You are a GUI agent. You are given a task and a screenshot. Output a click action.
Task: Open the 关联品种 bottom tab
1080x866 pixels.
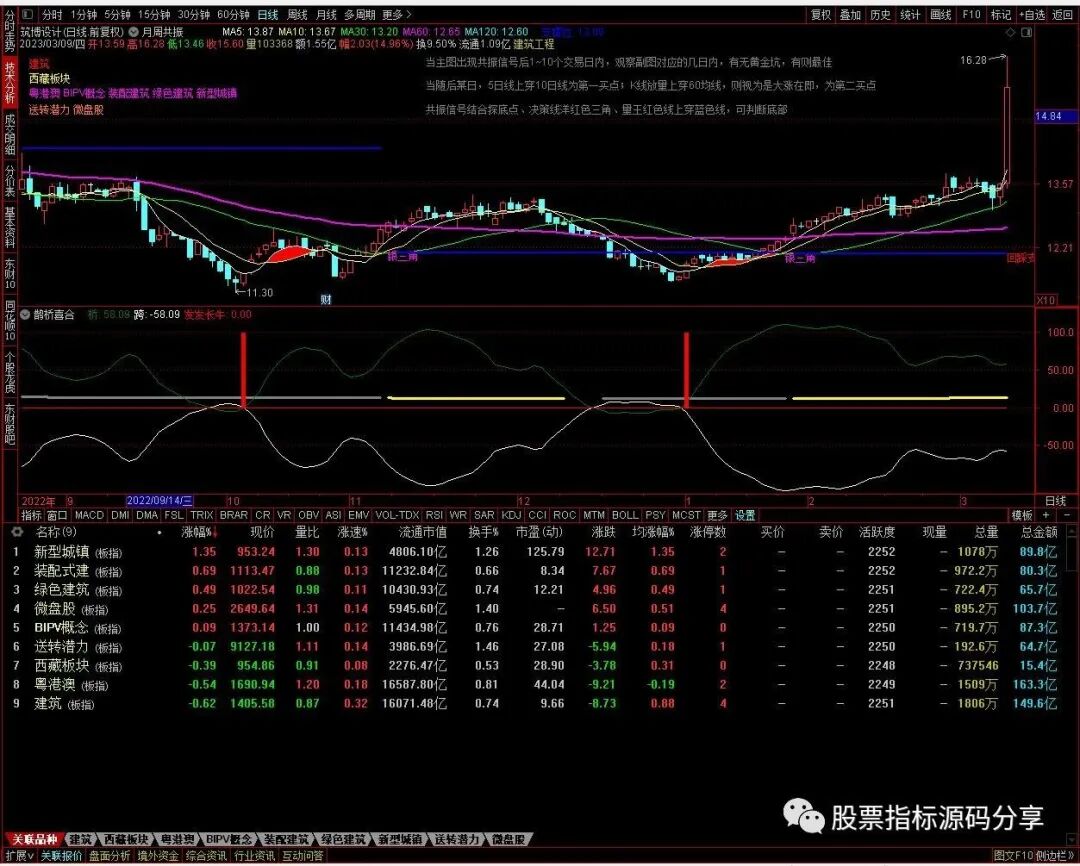(34, 839)
